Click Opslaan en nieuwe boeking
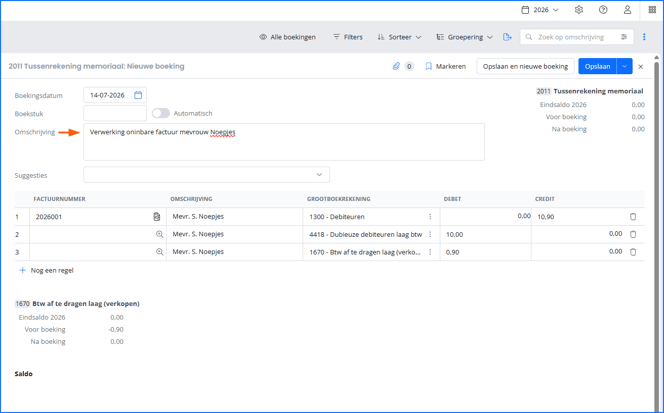The image size is (664, 413). click(525, 67)
